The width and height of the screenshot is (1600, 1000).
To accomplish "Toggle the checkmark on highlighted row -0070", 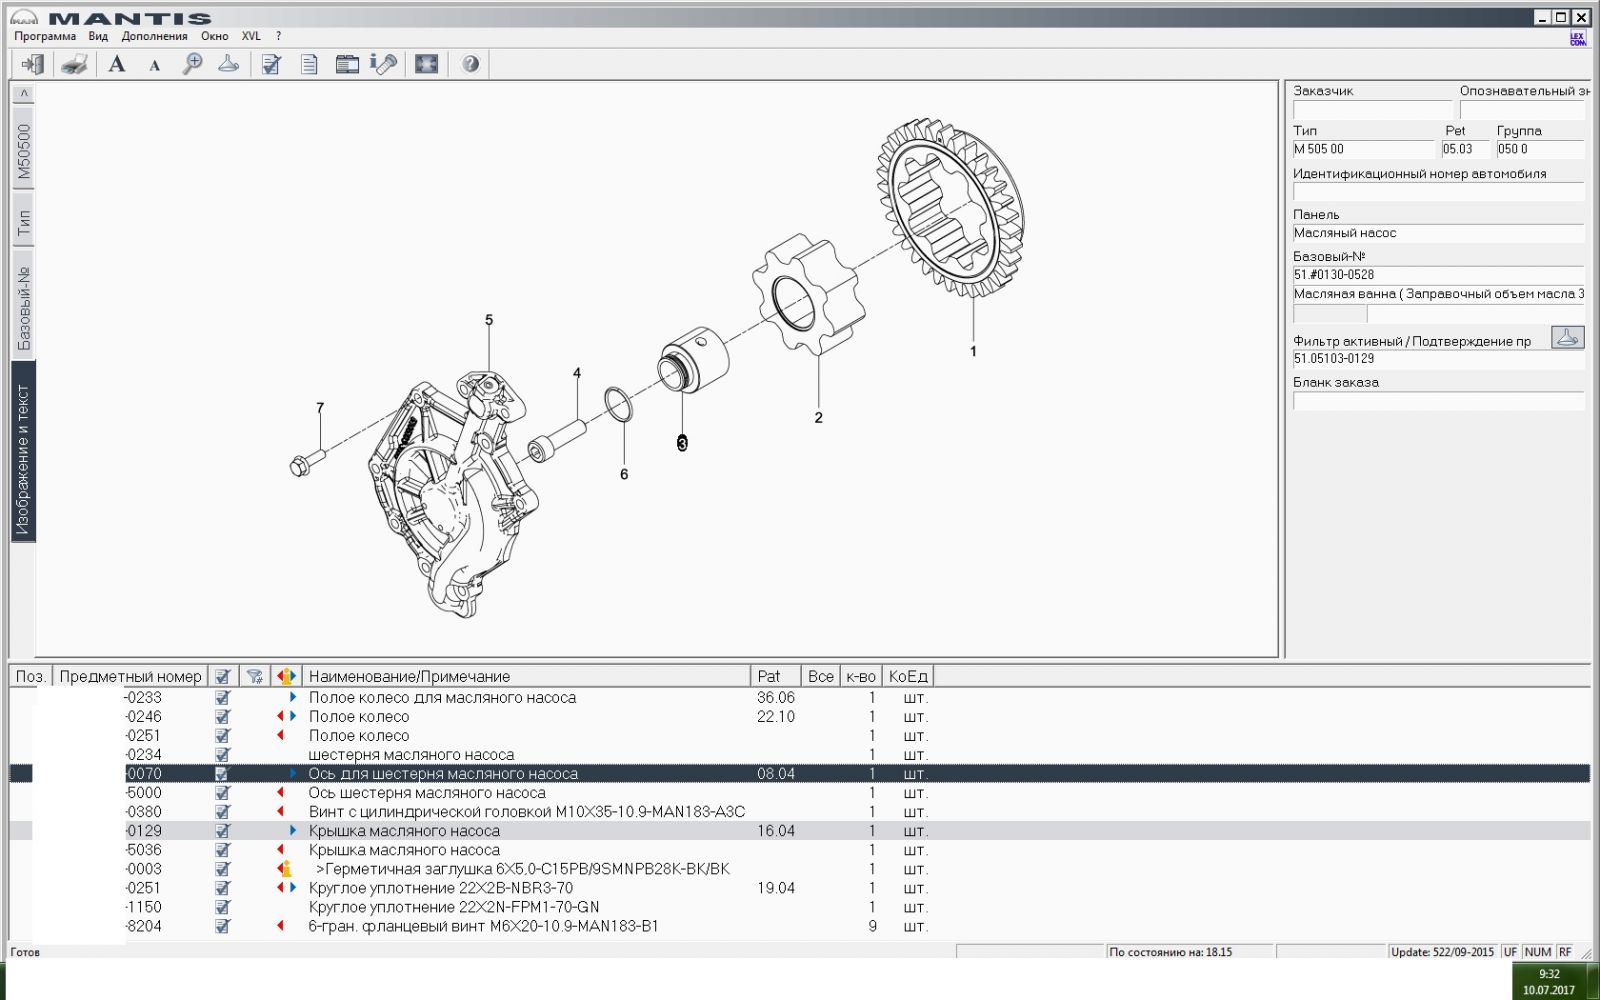I will pyautogui.click(x=222, y=774).
